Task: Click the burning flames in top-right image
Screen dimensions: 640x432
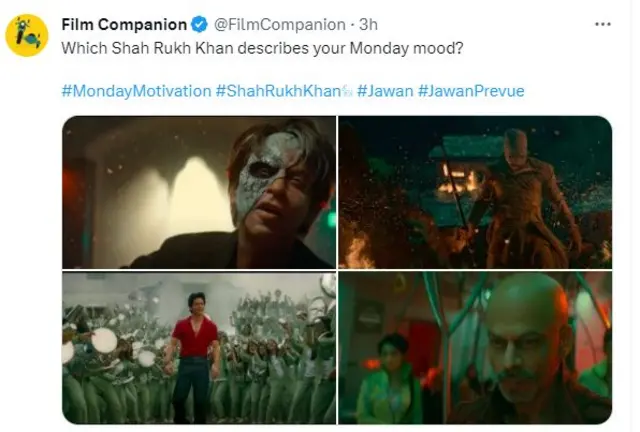Action: click(x=457, y=181)
